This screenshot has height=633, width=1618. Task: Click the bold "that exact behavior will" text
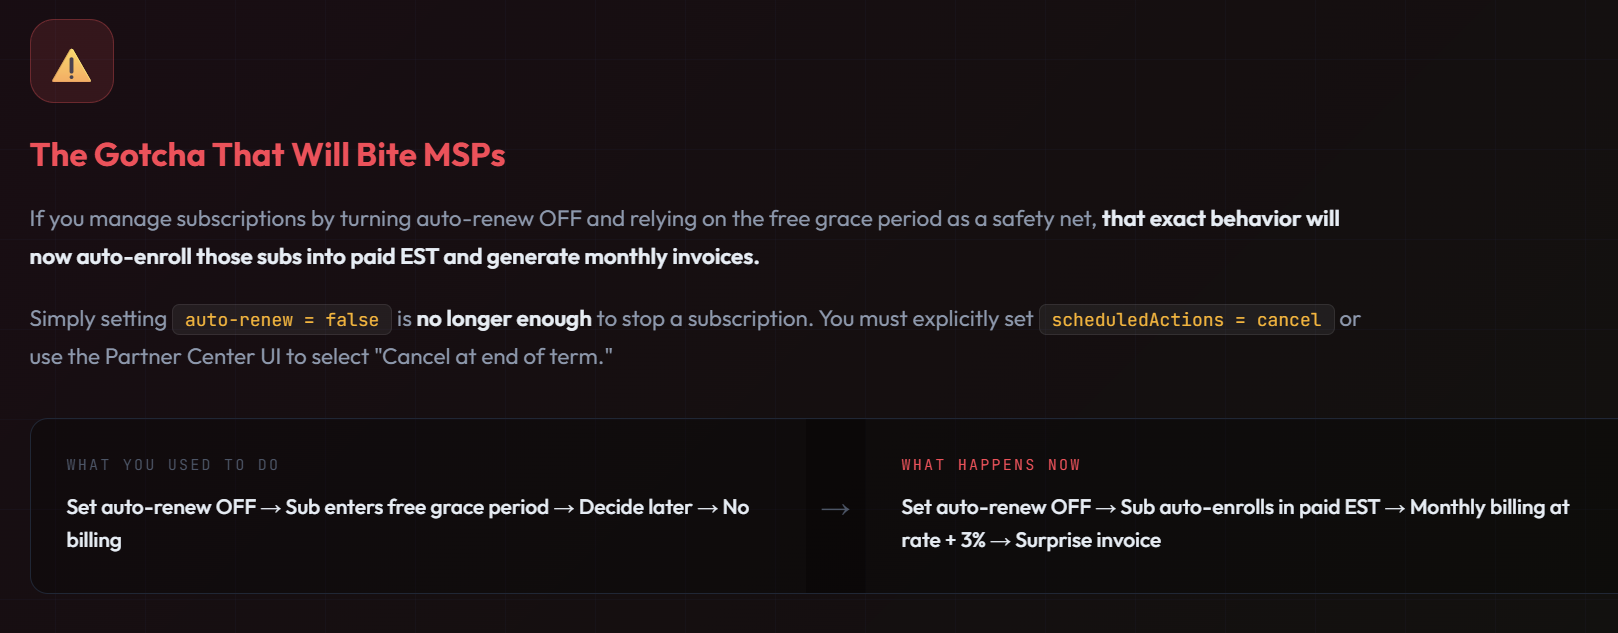pyautogui.click(x=1220, y=219)
